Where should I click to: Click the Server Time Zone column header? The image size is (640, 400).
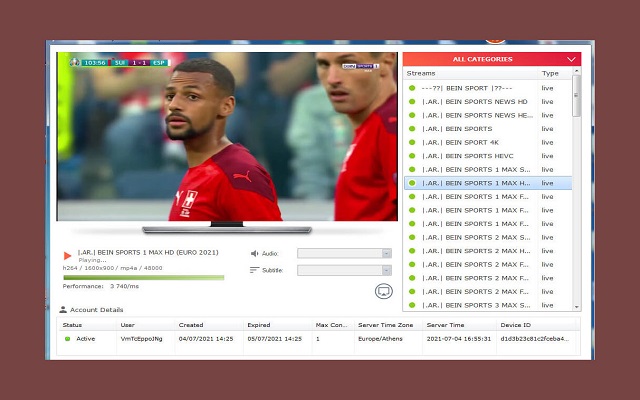[388, 325]
